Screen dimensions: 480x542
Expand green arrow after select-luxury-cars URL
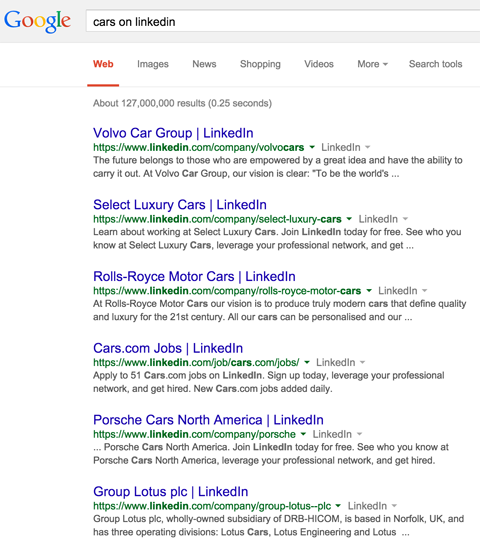pos(349,219)
